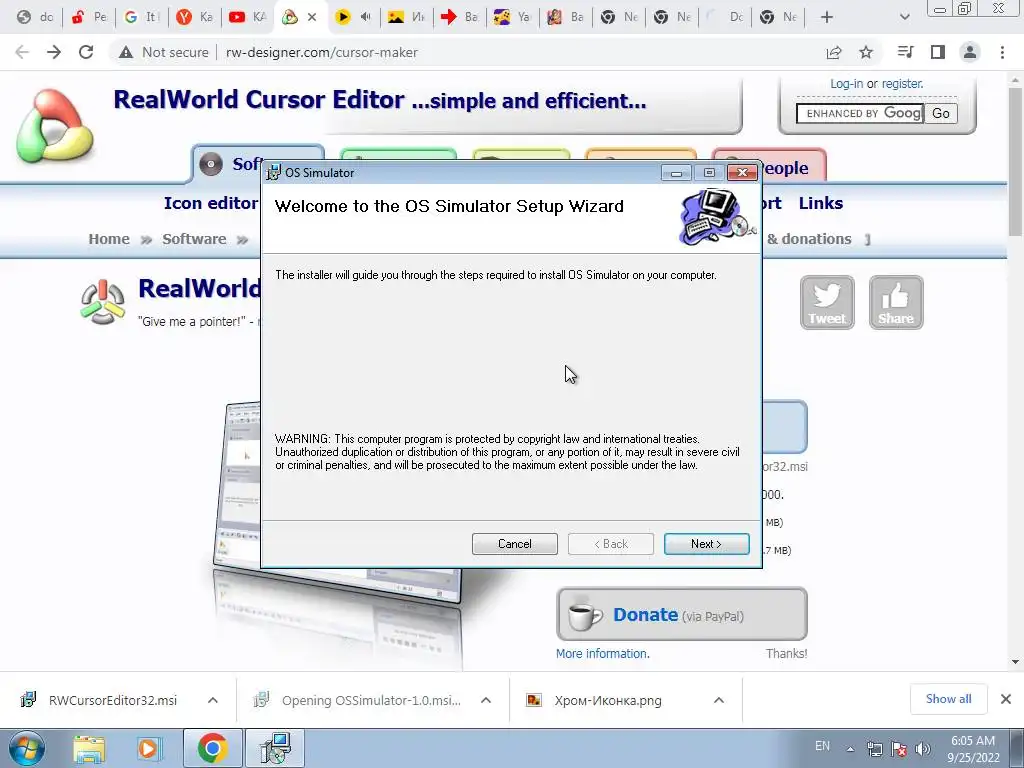Click the volume speaker tray icon
The width and height of the screenshot is (1024, 768).
coord(923,749)
